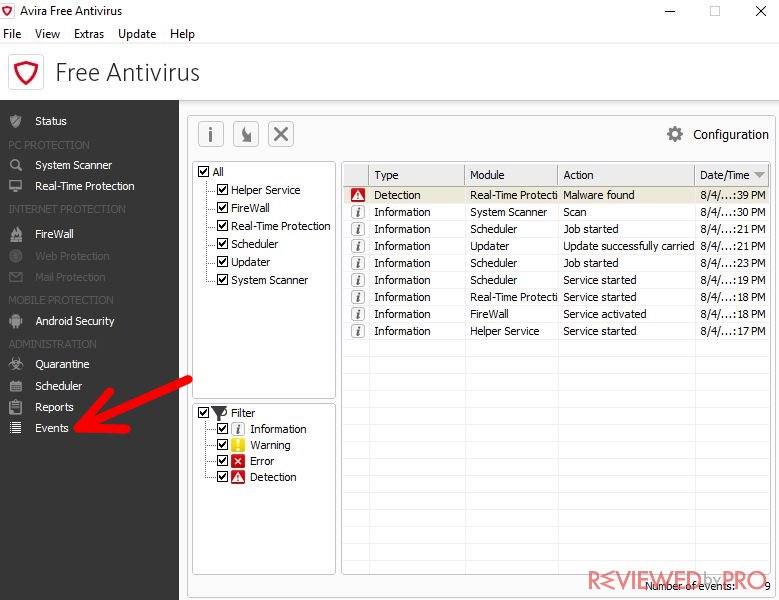Viewport: 779px width, 600px height.
Task: Toggle the Detection filter checkbox
Action: pos(223,477)
